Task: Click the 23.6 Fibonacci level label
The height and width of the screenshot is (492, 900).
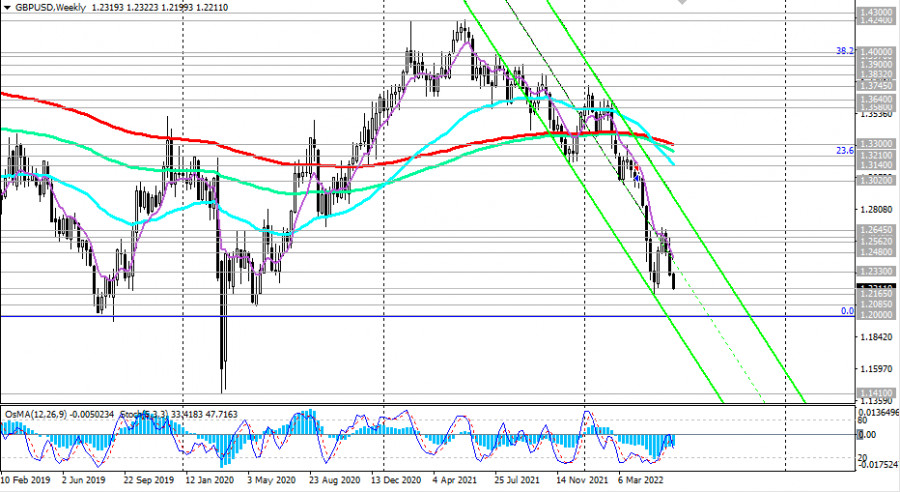Action: point(844,150)
